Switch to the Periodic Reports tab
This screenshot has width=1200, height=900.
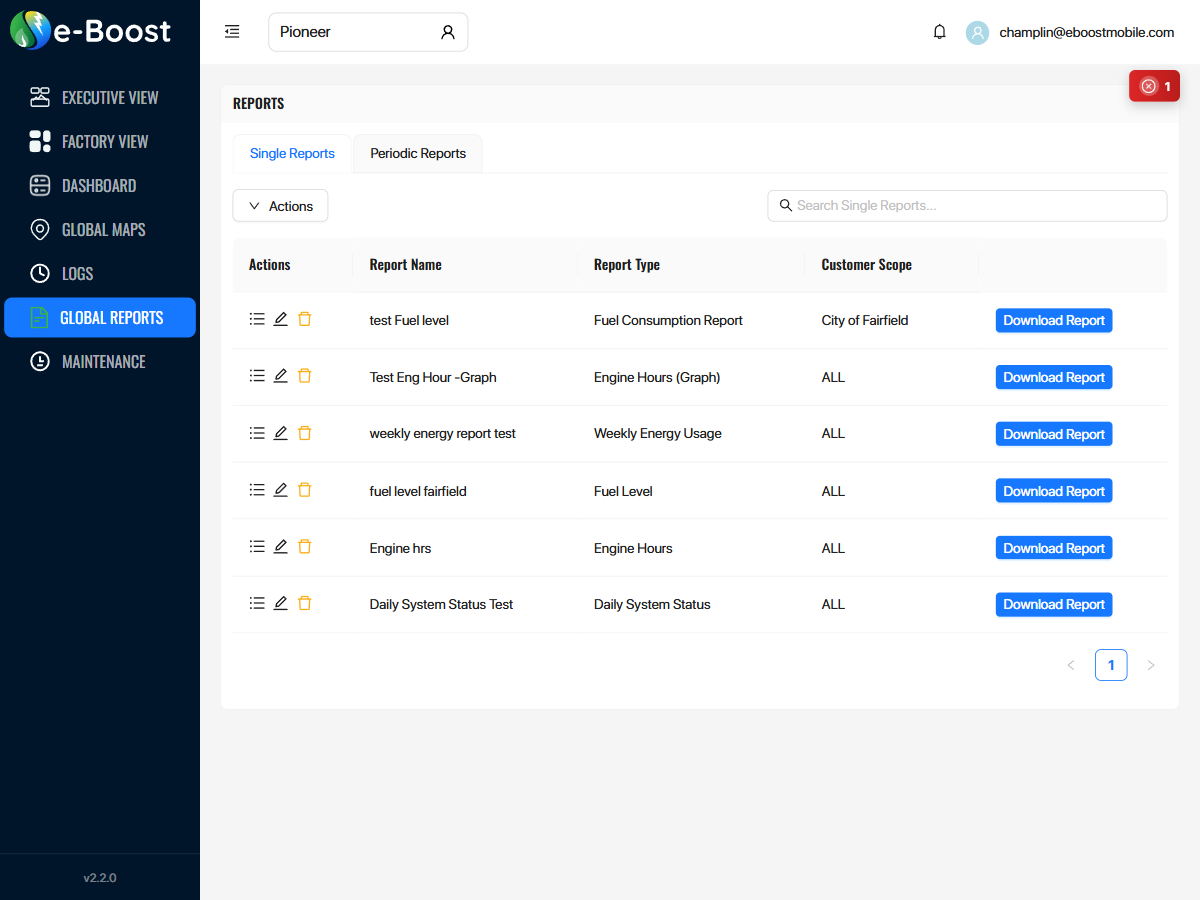click(417, 153)
